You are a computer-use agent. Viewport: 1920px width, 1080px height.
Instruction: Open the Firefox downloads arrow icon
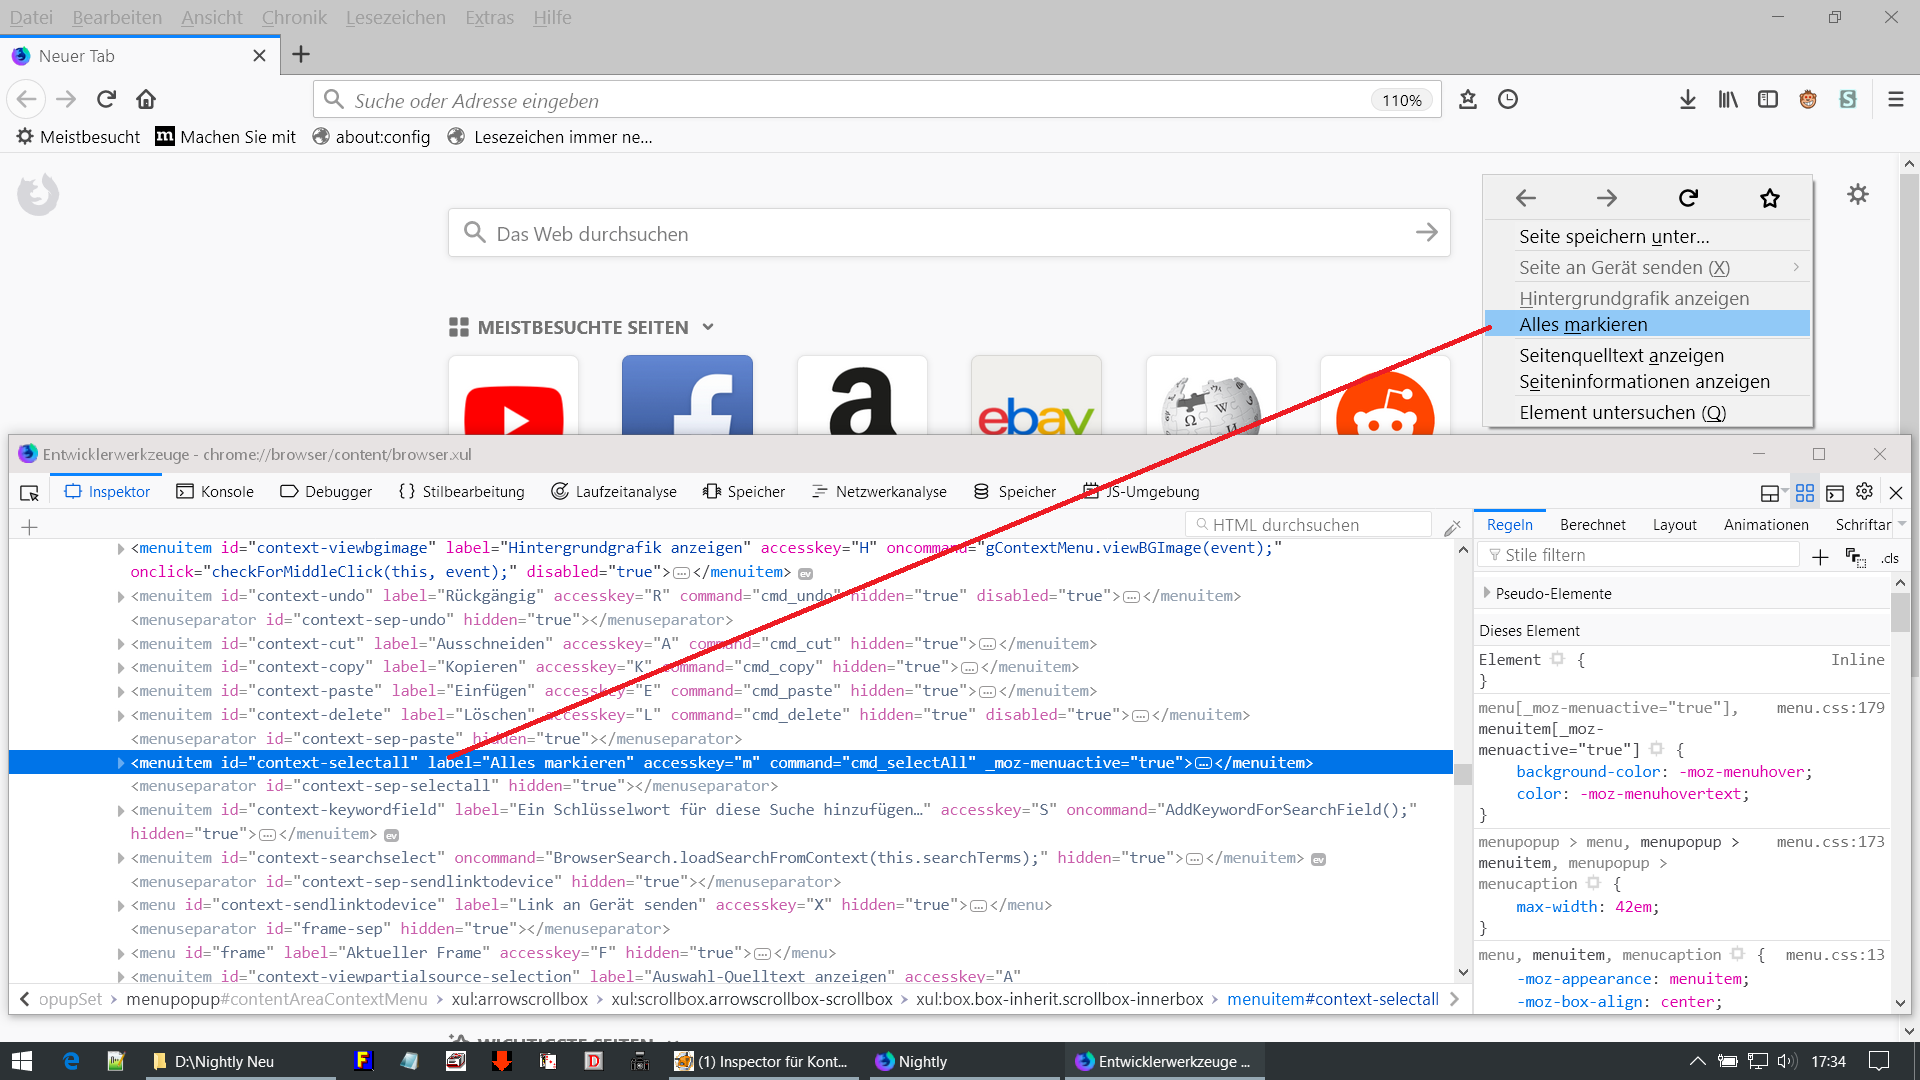1687,99
